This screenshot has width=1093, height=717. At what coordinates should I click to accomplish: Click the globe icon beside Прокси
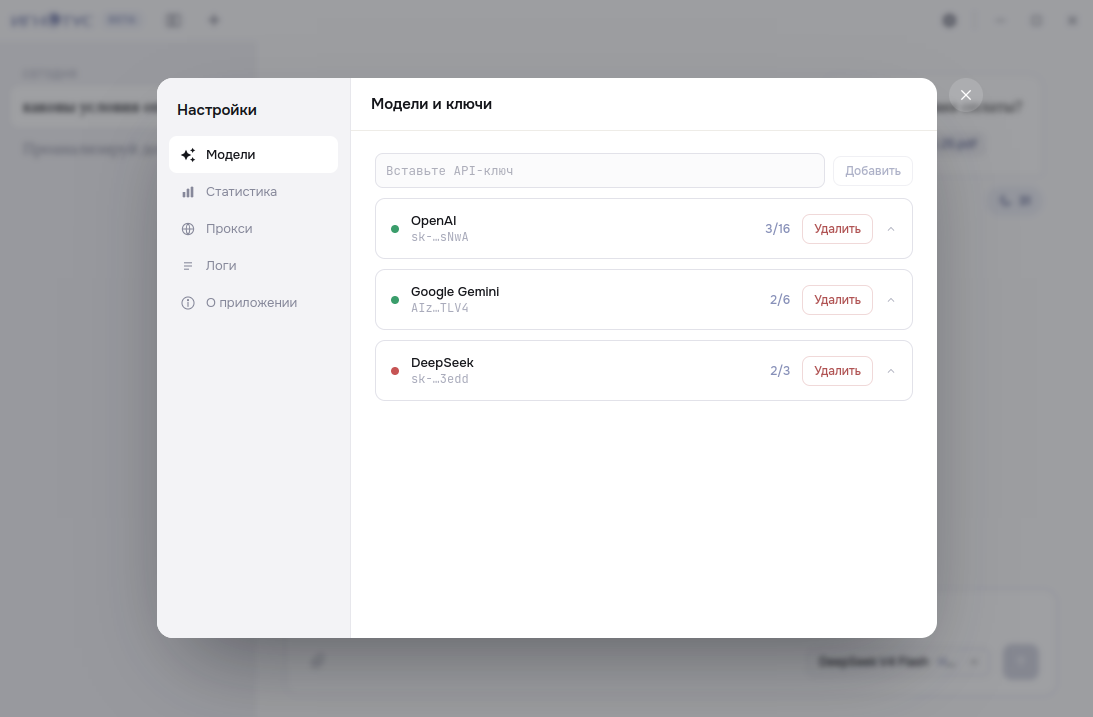click(x=188, y=229)
